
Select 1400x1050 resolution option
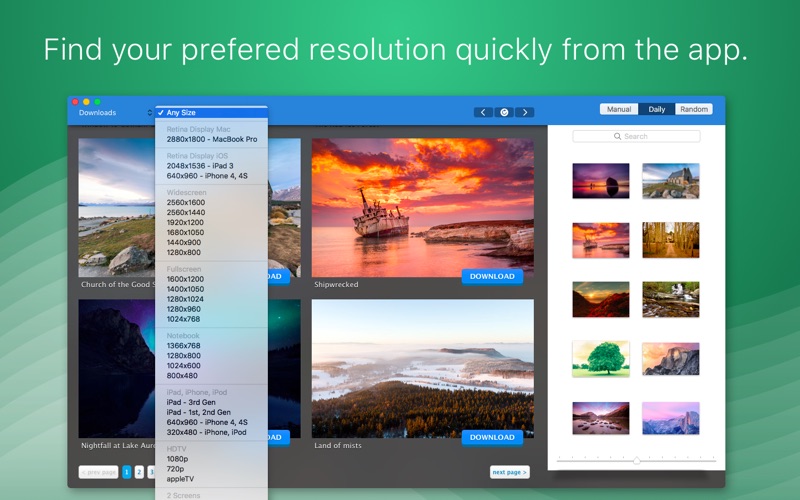[211, 289]
